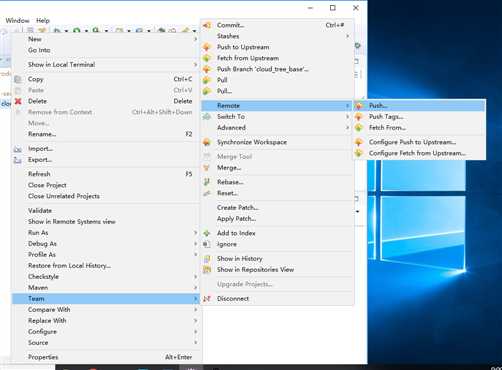502x370 pixels.
Task: Click the Push... icon in Remote submenu
Action: [359, 106]
